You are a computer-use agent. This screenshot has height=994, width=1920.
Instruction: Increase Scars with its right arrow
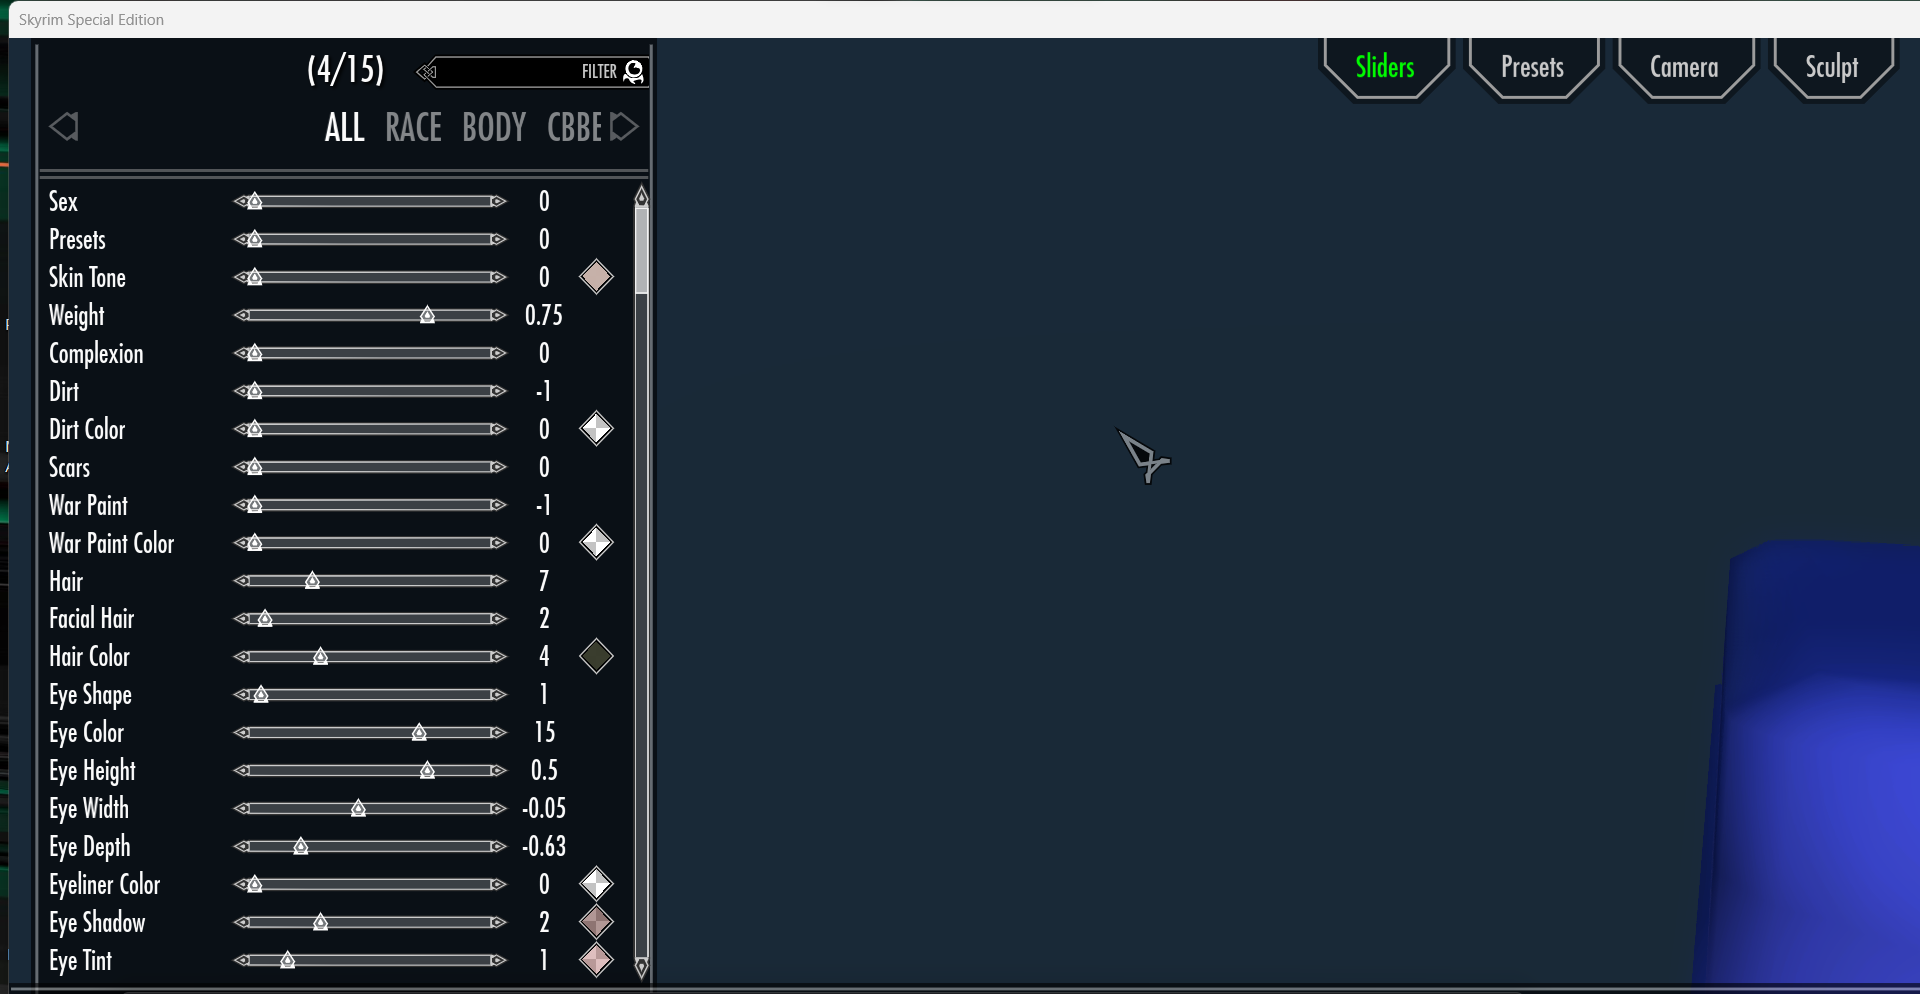498,468
